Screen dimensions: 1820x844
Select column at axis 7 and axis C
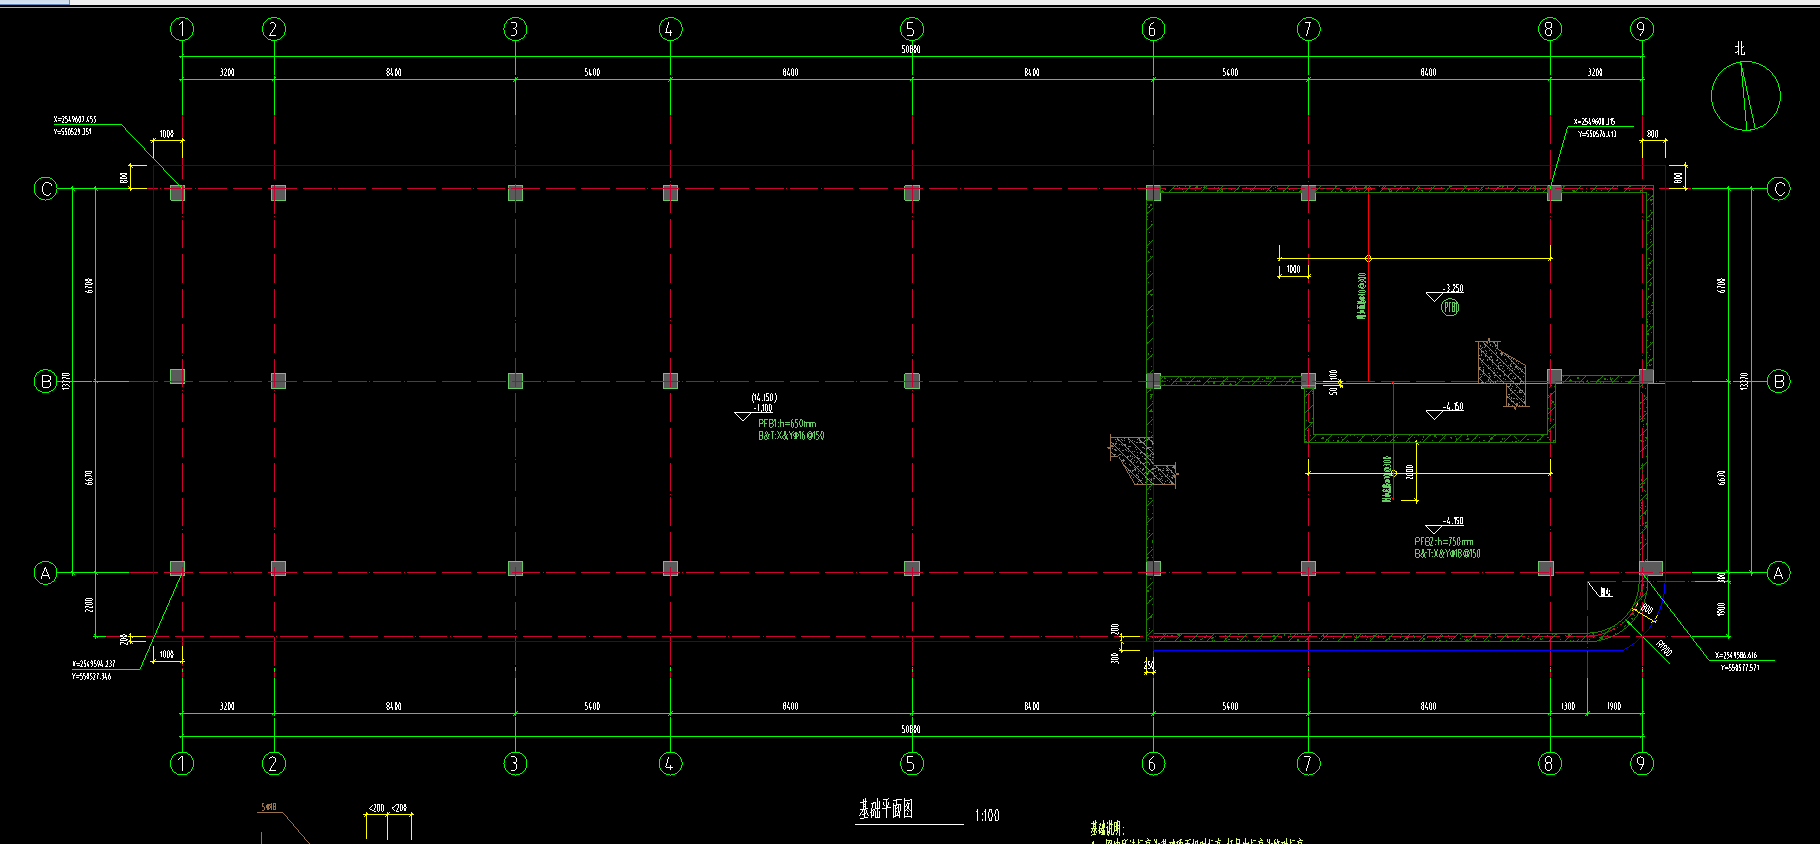1308,193
